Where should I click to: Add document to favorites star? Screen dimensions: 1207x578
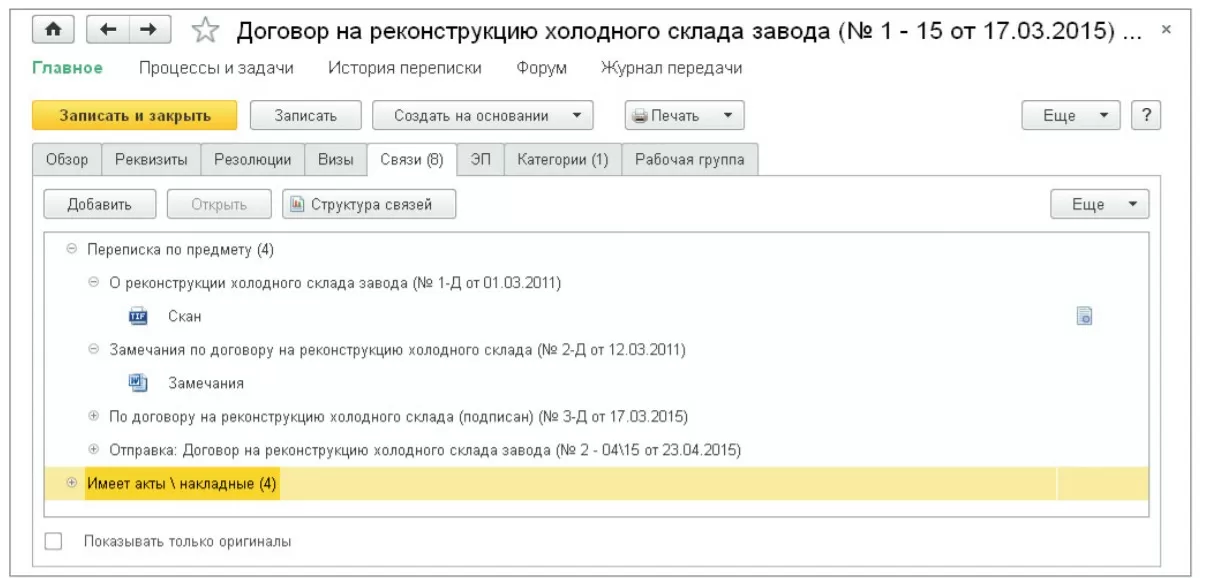tap(203, 31)
